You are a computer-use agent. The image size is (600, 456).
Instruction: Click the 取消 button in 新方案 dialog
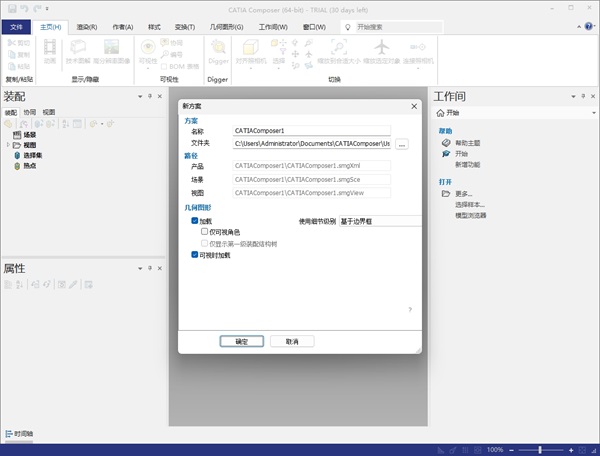coord(292,341)
